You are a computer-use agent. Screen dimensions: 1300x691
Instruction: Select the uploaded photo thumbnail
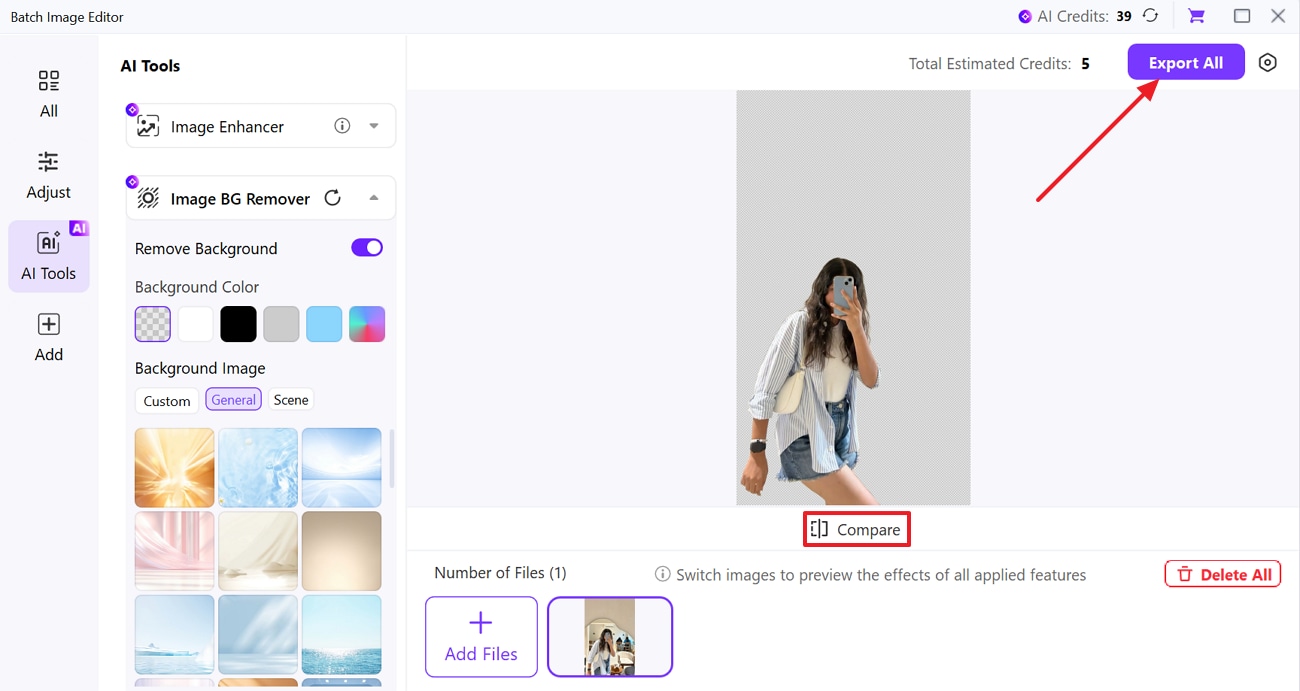(x=610, y=637)
